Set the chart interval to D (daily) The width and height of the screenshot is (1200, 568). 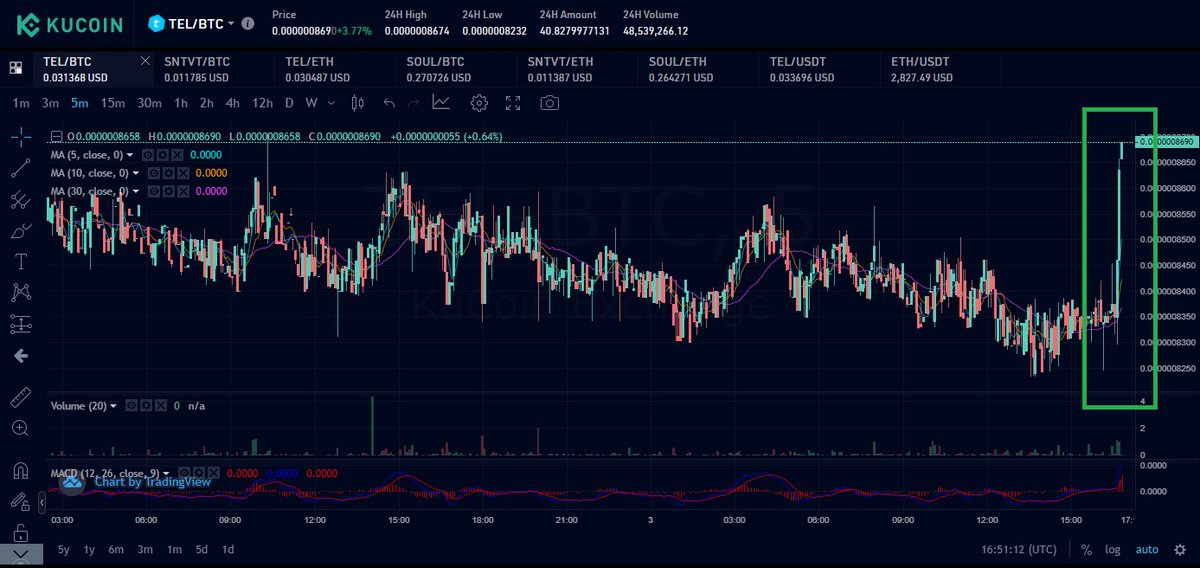pos(289,102)
